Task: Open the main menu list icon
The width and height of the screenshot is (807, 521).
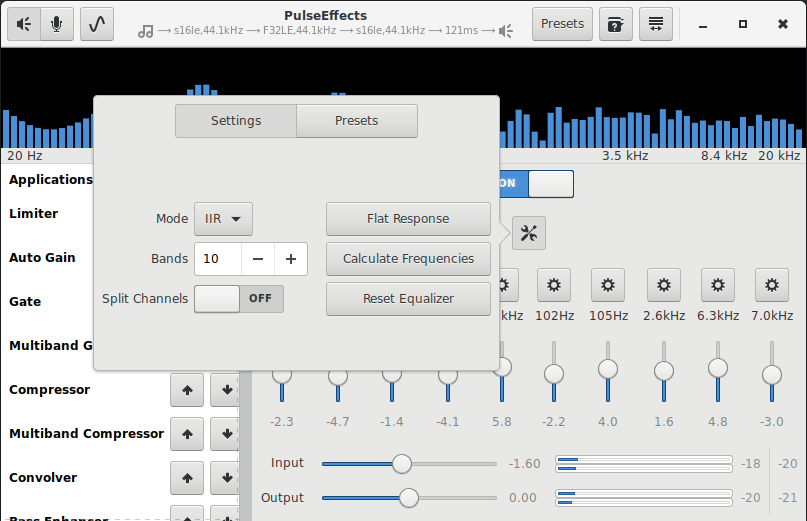Action: (x=656, y=24)
